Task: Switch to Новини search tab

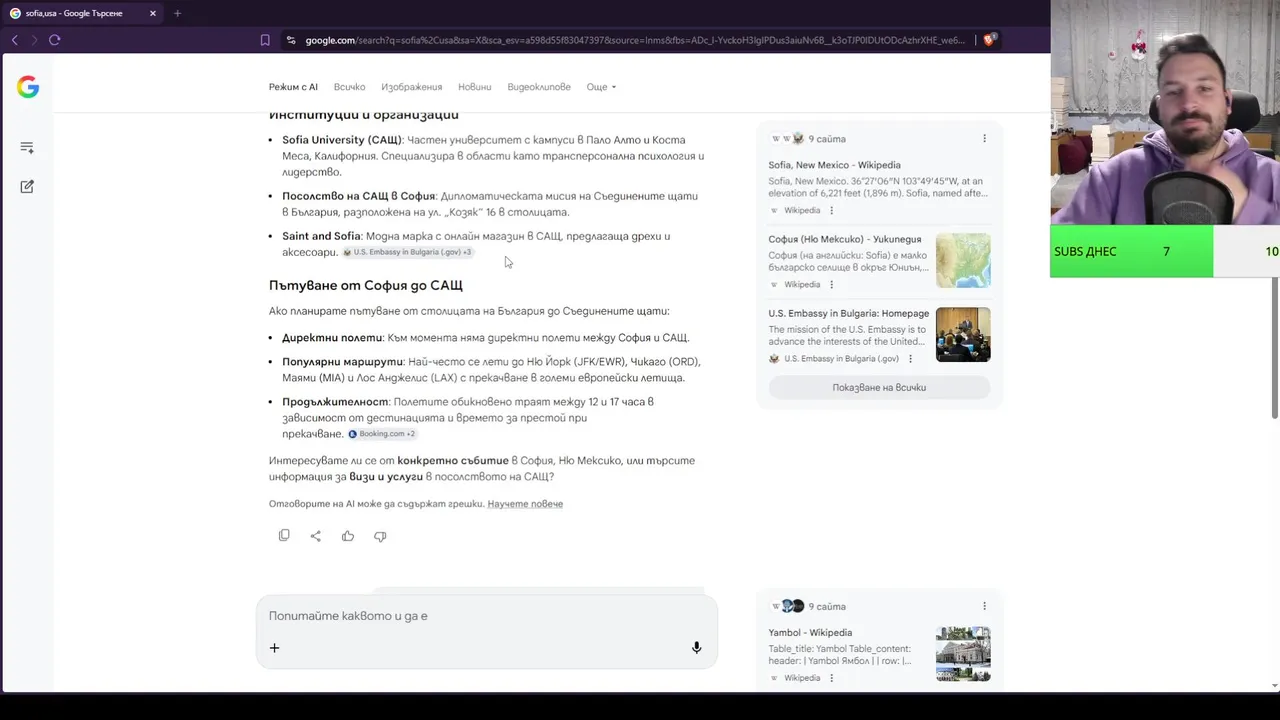Action: [475, 87]
